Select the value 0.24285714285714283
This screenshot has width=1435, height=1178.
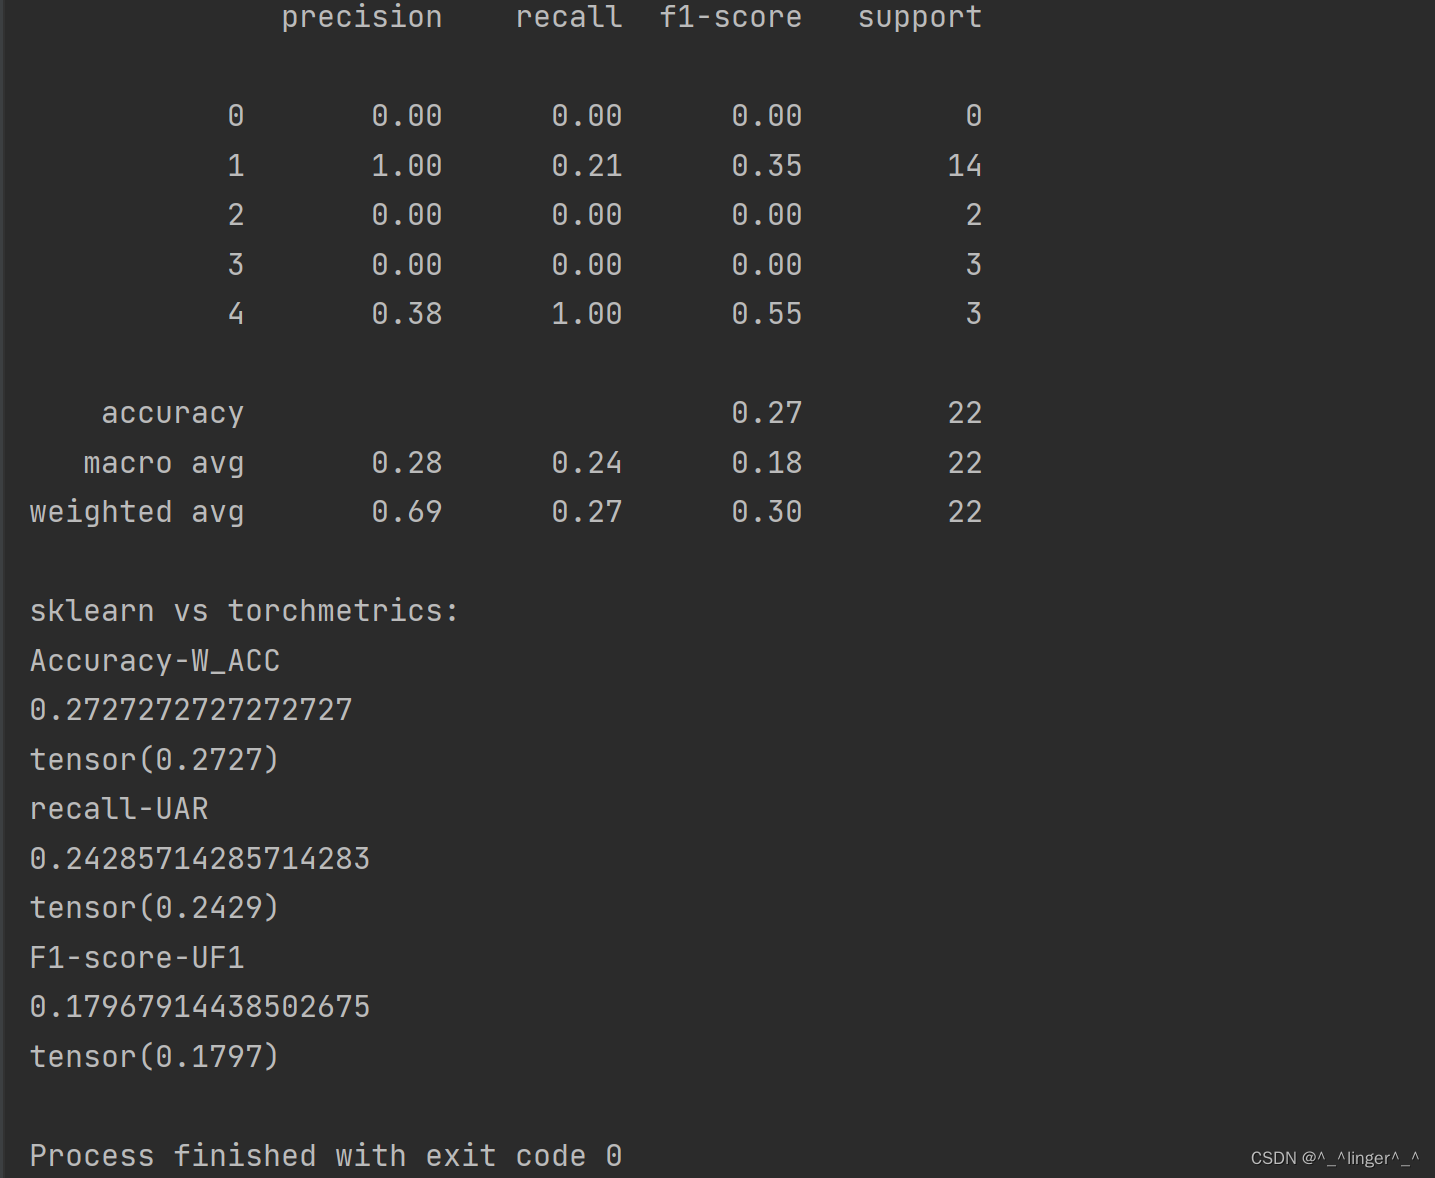tap(200, 859)
